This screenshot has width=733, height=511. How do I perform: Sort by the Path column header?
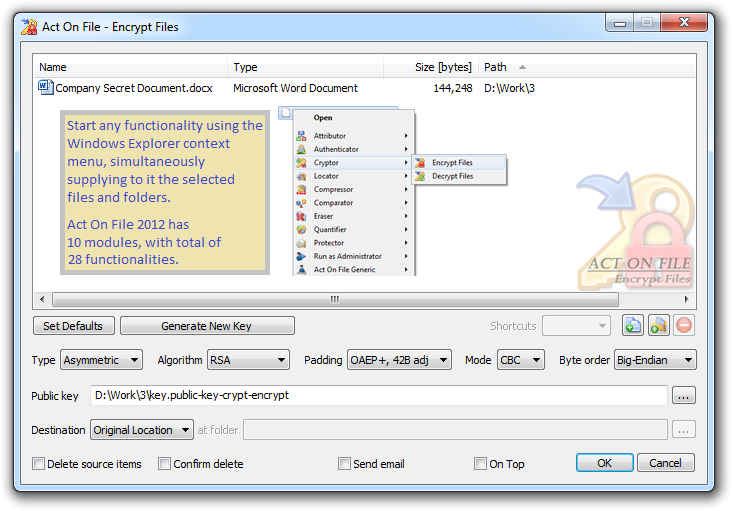(587, 67)
